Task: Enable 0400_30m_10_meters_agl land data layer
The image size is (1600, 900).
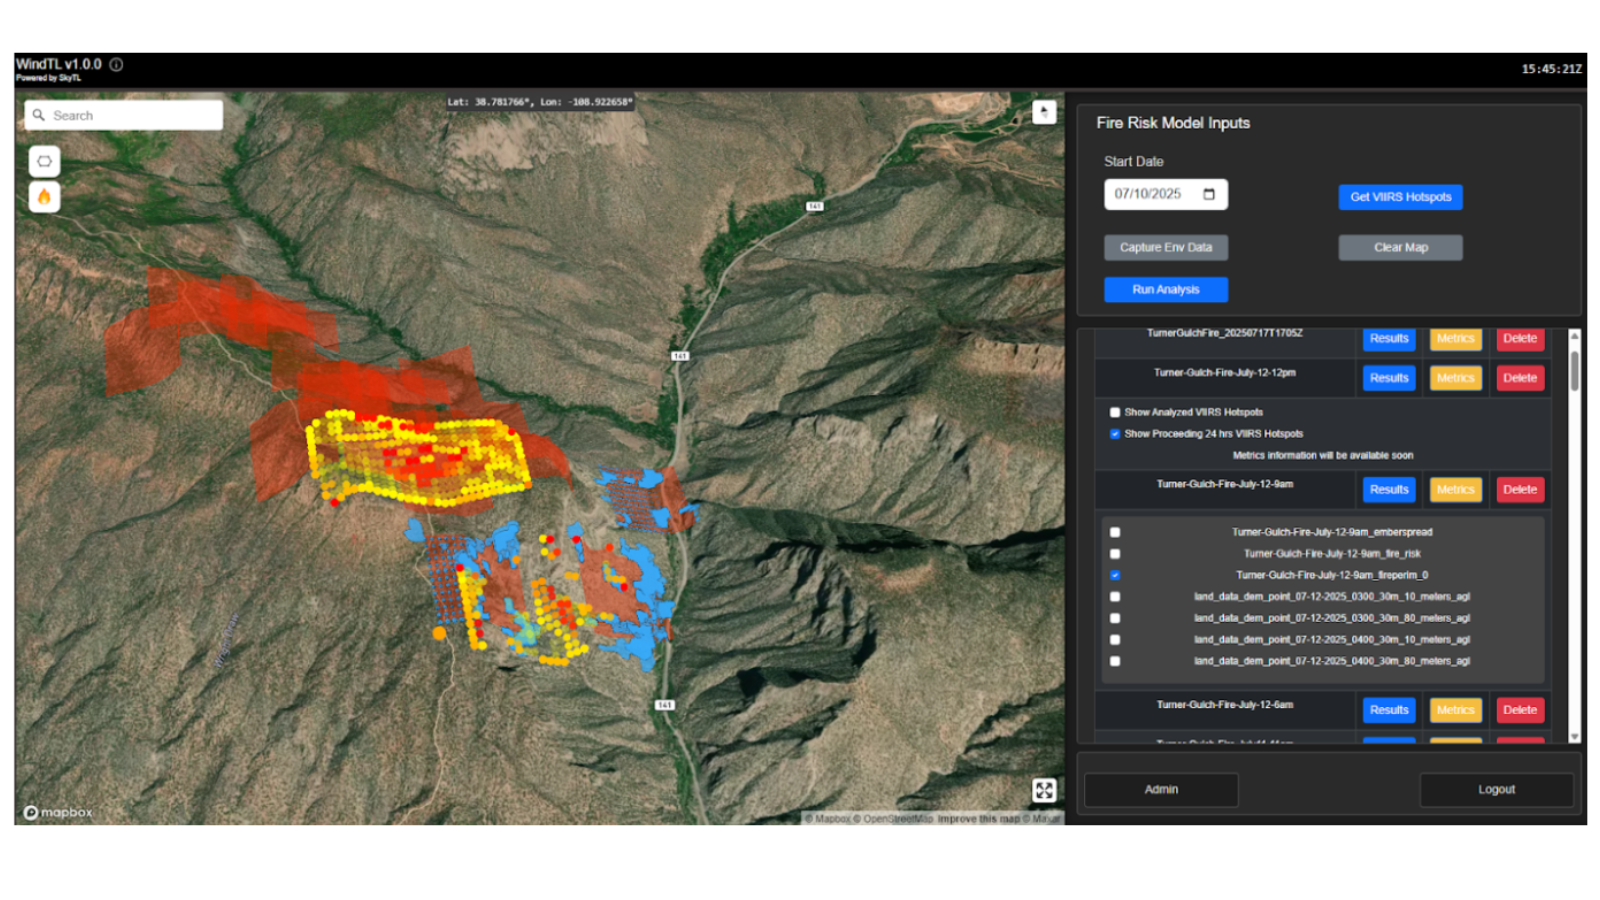Action: [1115, 640]
